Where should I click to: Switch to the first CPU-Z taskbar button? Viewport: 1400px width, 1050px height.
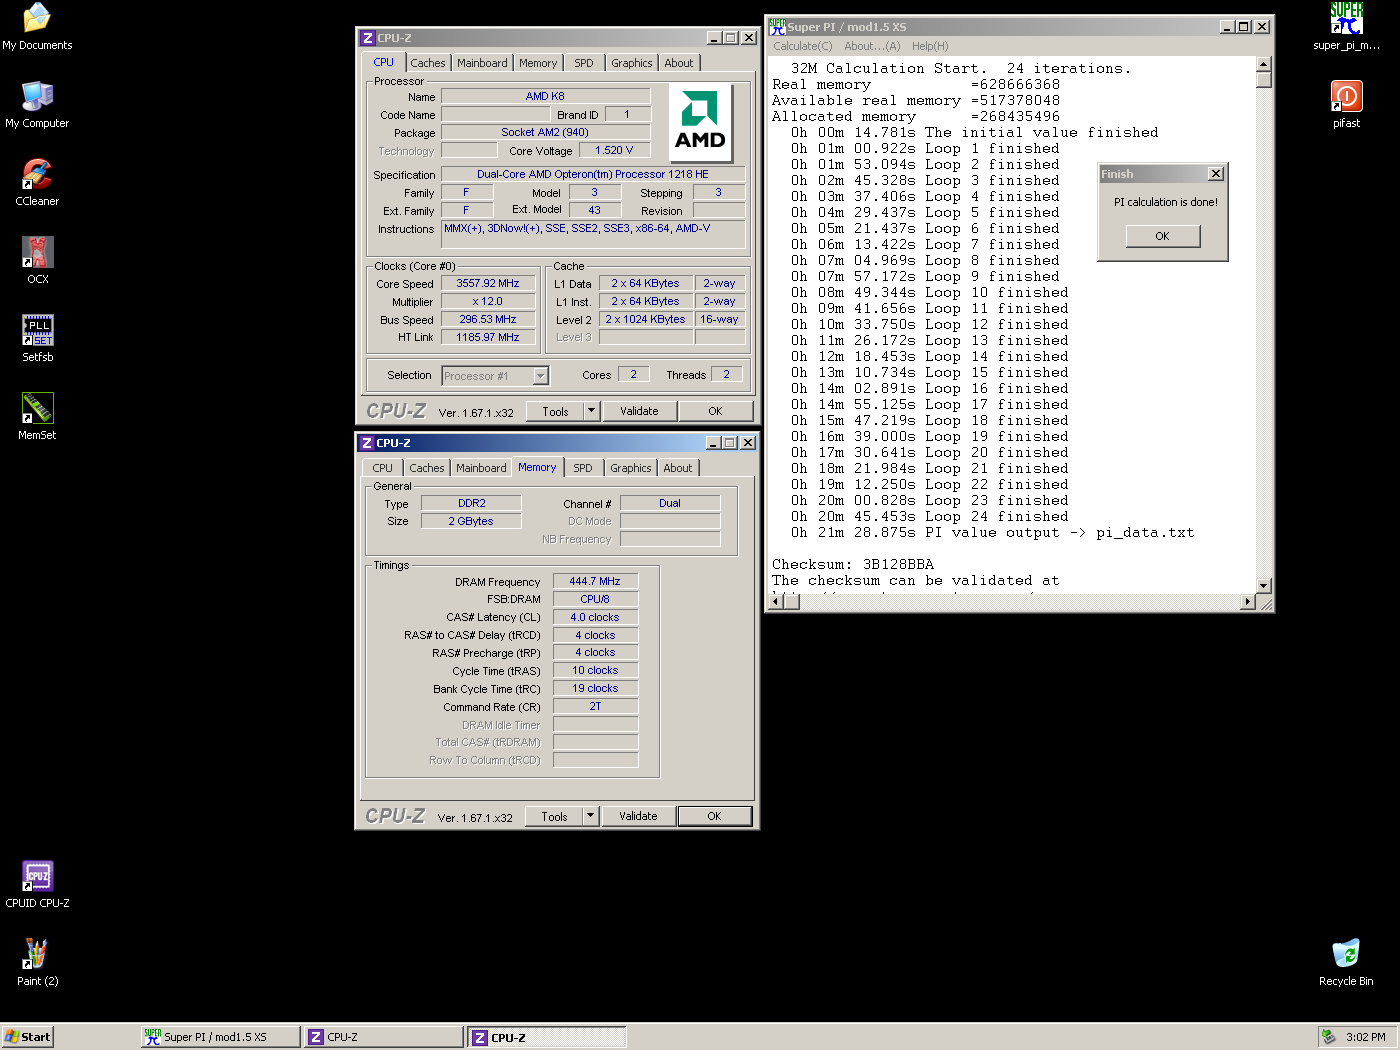[384, 1037]
